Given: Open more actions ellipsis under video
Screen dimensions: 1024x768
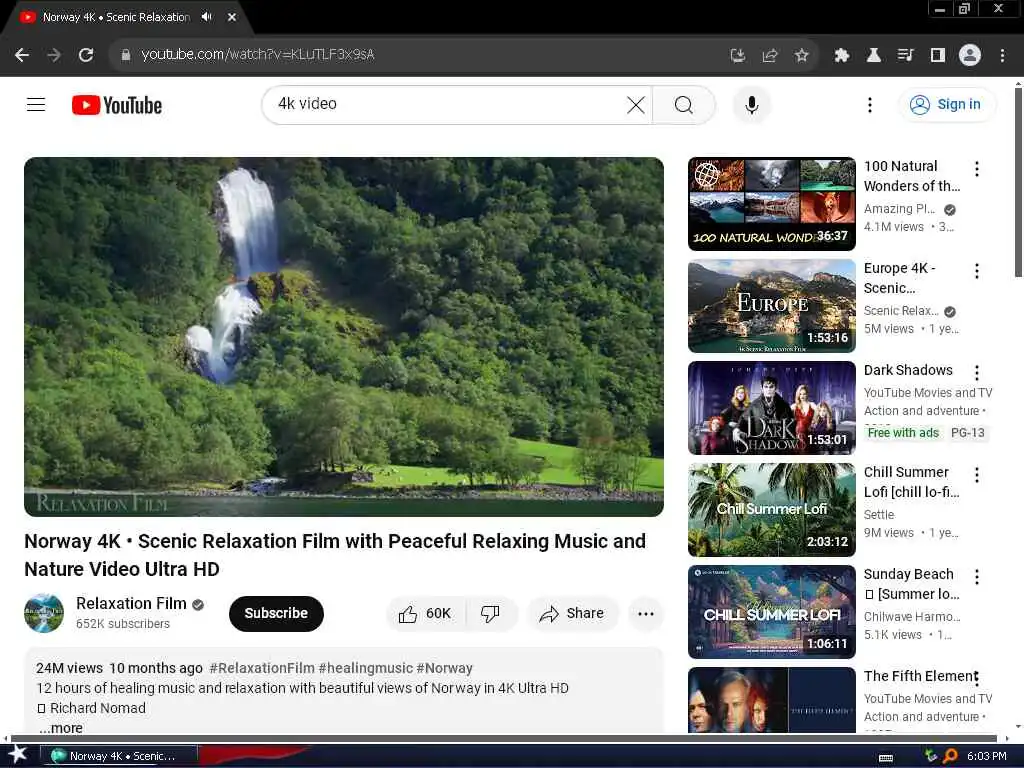Looking at the screenshot, I should [x=645, y=613].
